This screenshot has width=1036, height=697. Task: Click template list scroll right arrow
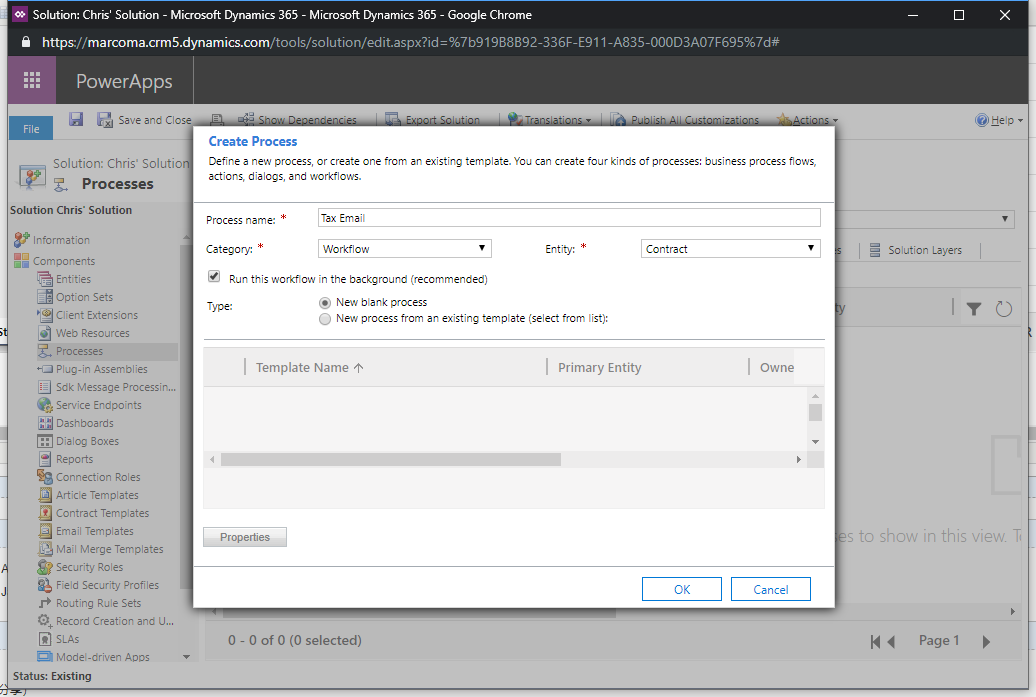click(x=799, y=459)
